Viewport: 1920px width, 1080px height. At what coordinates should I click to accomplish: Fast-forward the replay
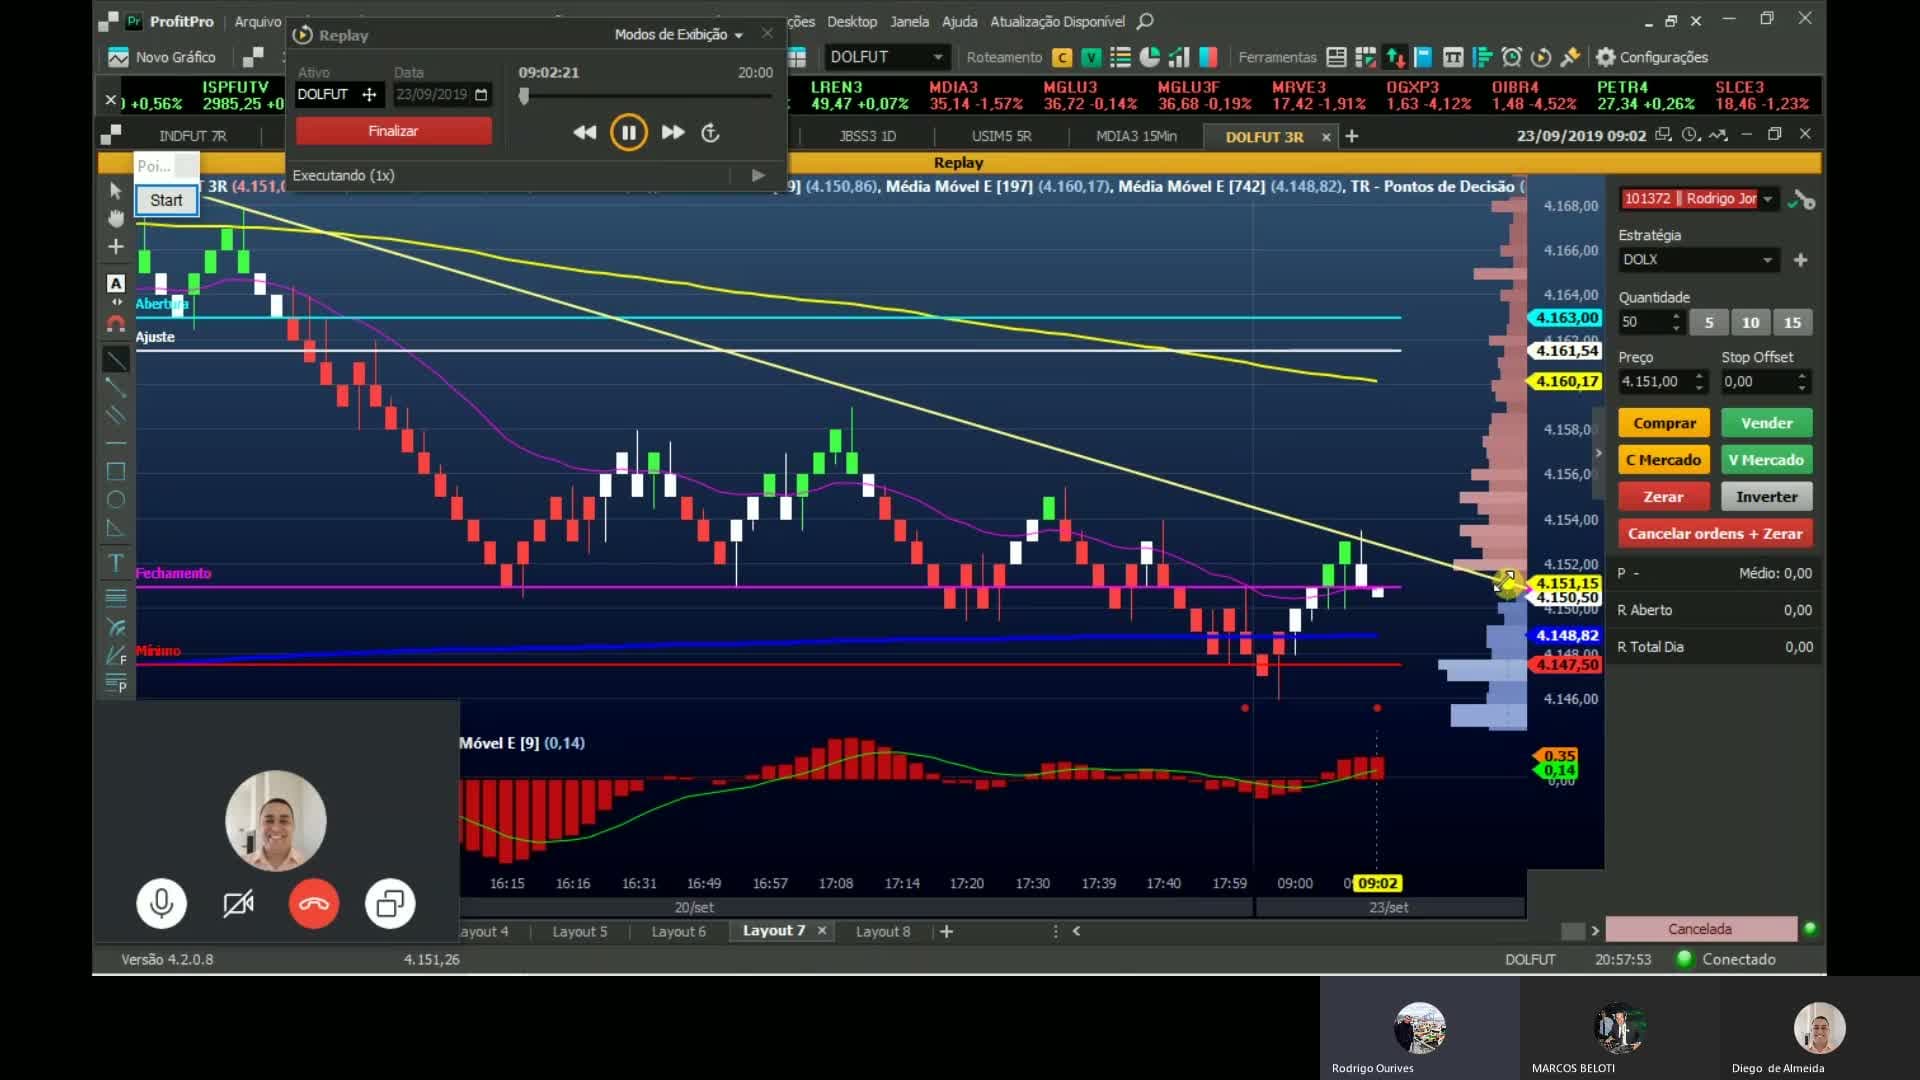click(673, 132)
